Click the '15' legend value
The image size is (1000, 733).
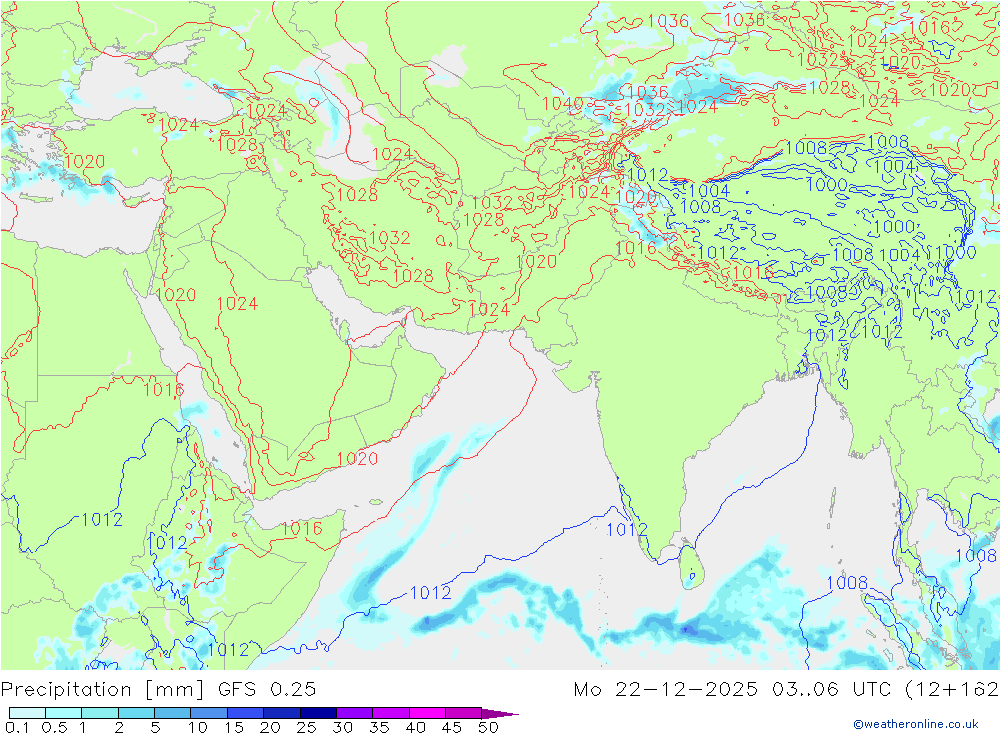pyautogui.click(x=234, y=727)
